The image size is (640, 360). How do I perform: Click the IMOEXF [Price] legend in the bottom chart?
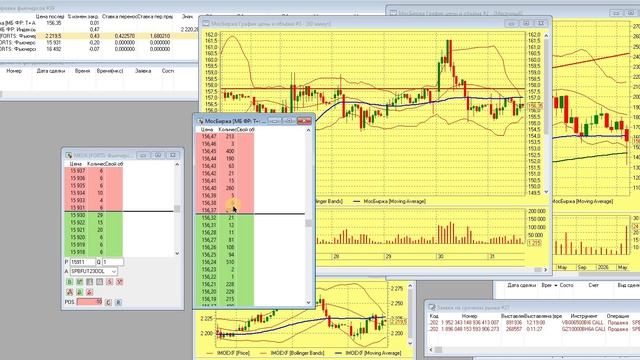233,353
